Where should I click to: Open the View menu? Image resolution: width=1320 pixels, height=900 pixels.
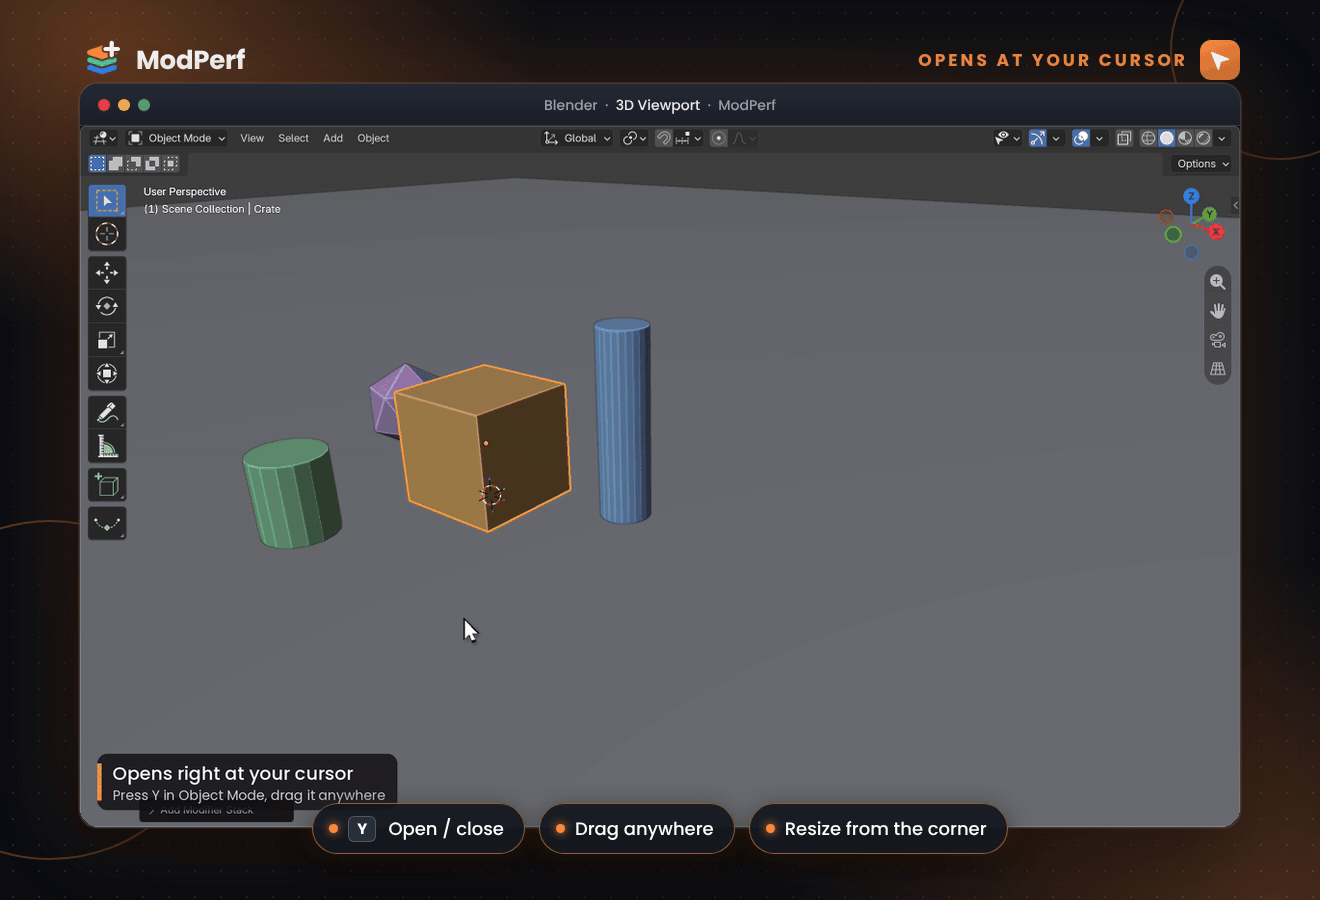(x=252, y=138)
